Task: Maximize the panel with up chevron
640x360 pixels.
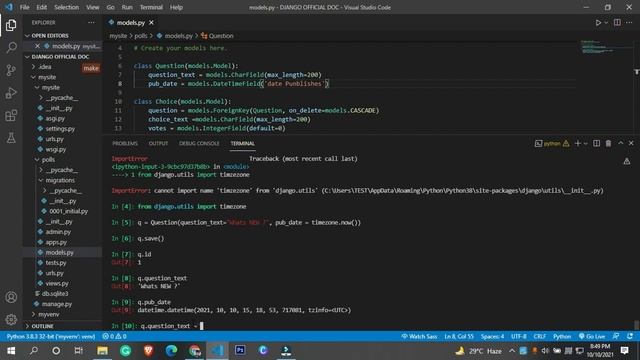Action: coord(620,143)
